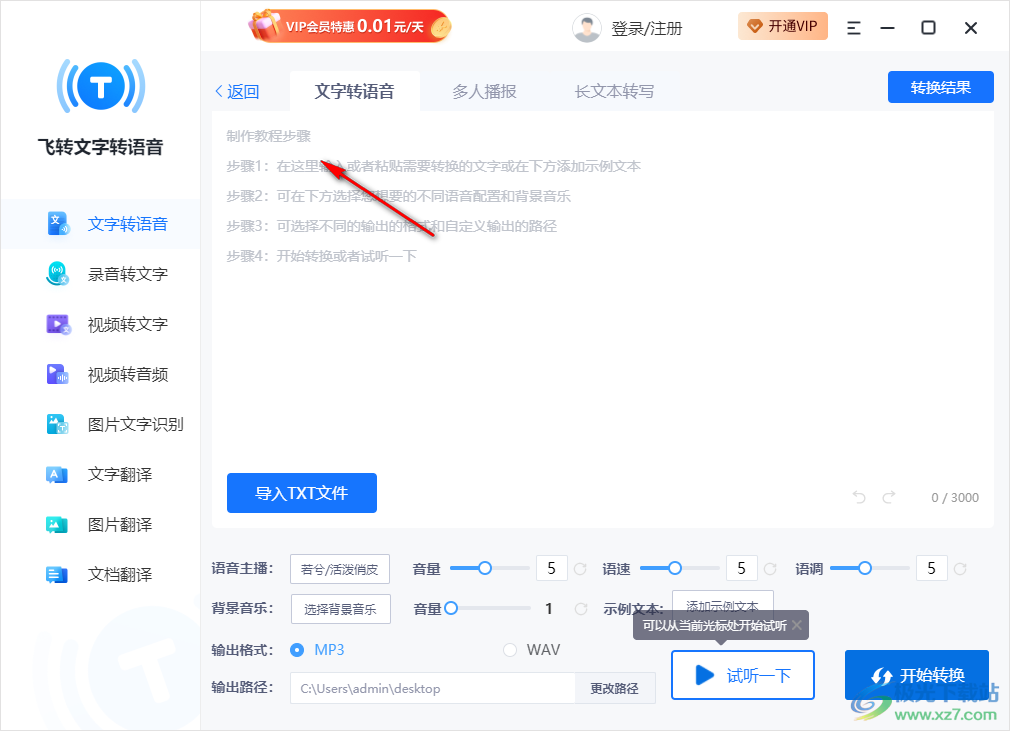Open the 语音主播 voice selector 若兮/活泼俏皮
This screenshot has width=1010, height=731.
click(339, 569)
